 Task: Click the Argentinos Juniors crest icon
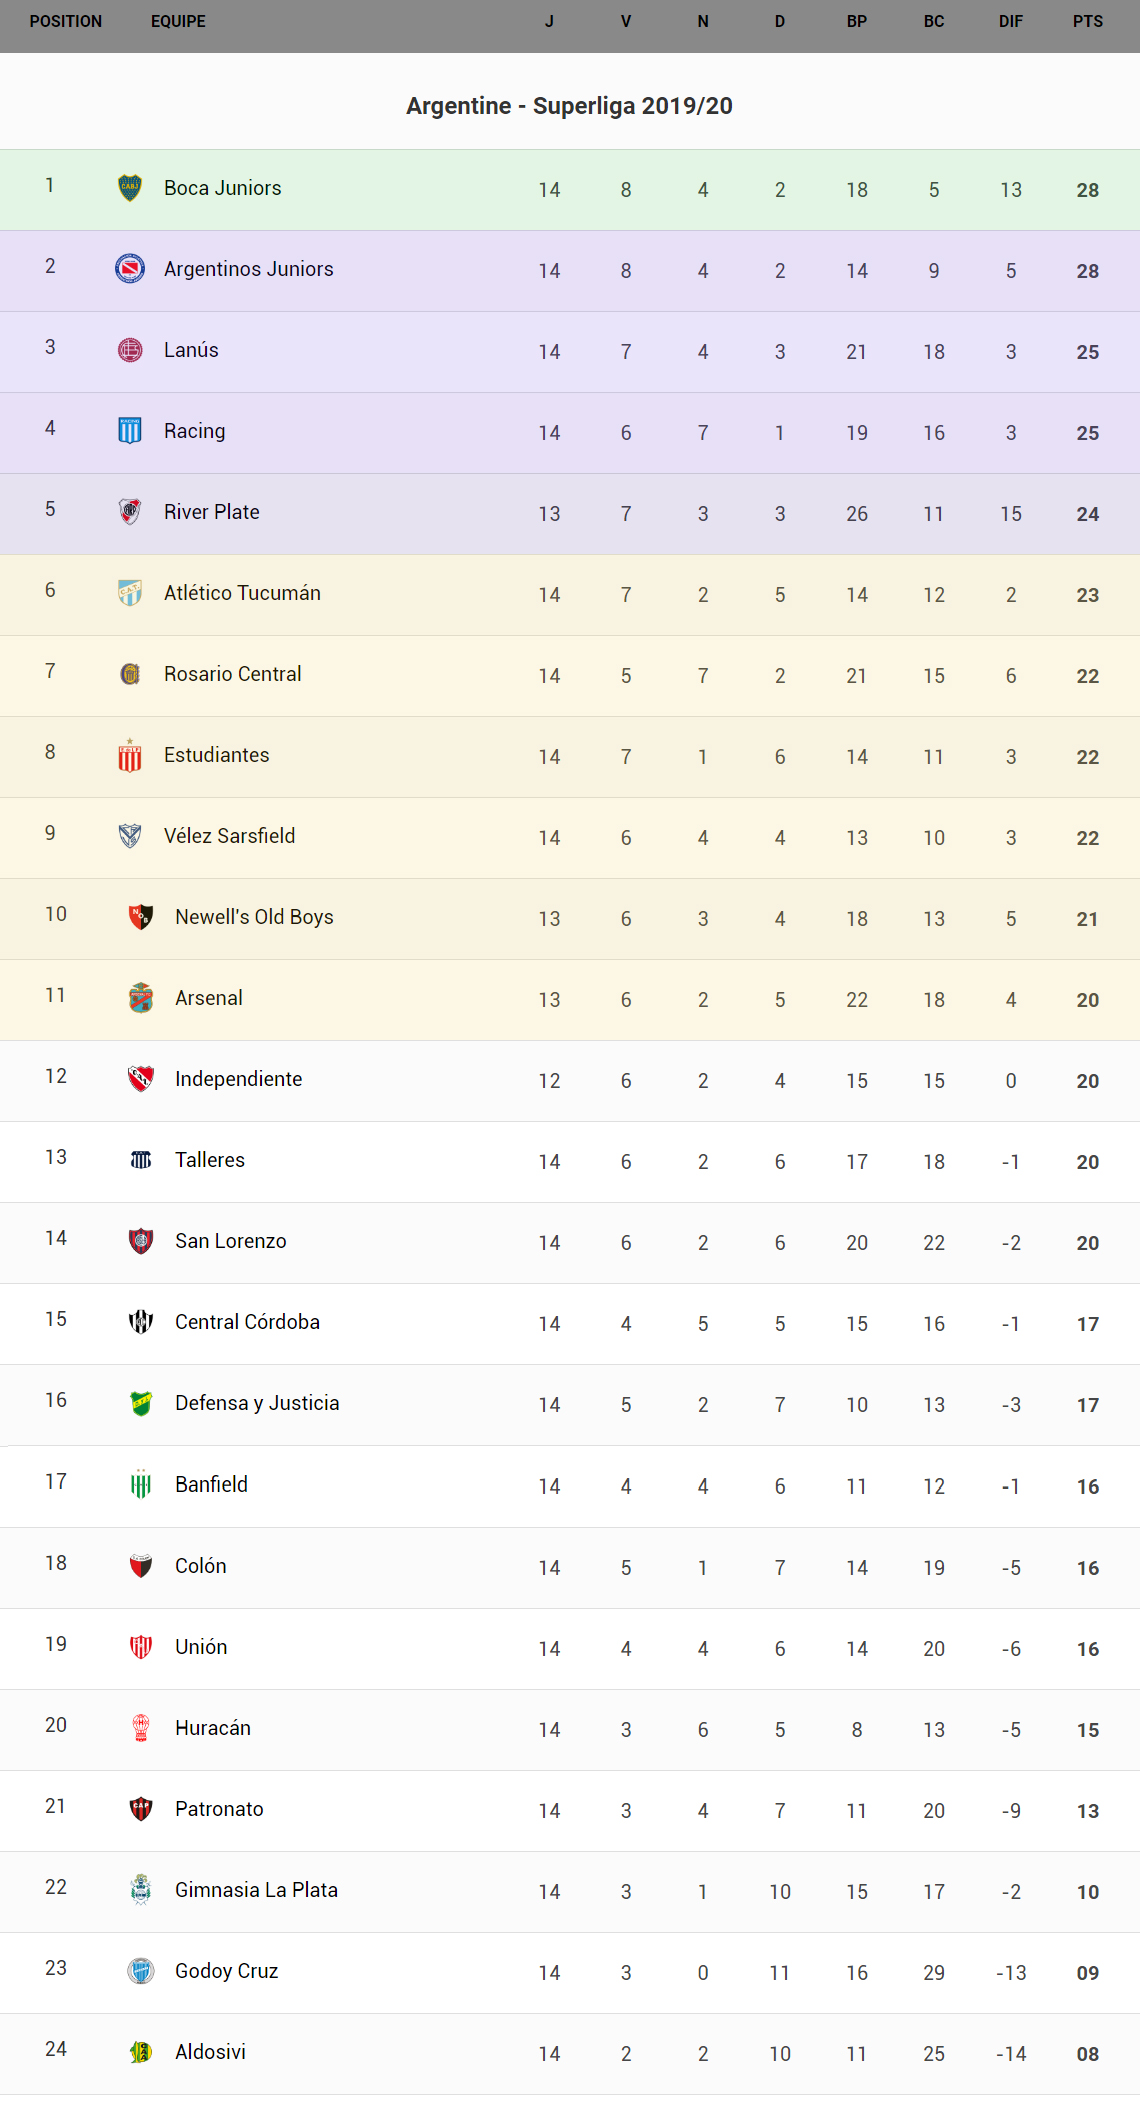(130, 269)
